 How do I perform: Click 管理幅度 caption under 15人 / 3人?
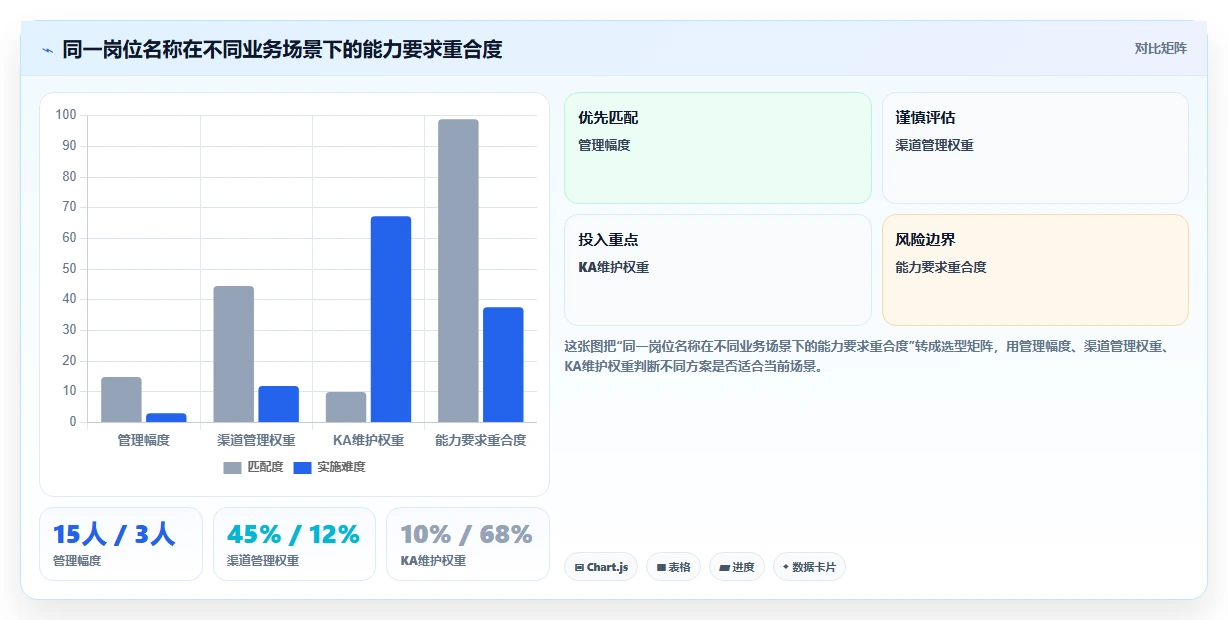coord(77,561)
